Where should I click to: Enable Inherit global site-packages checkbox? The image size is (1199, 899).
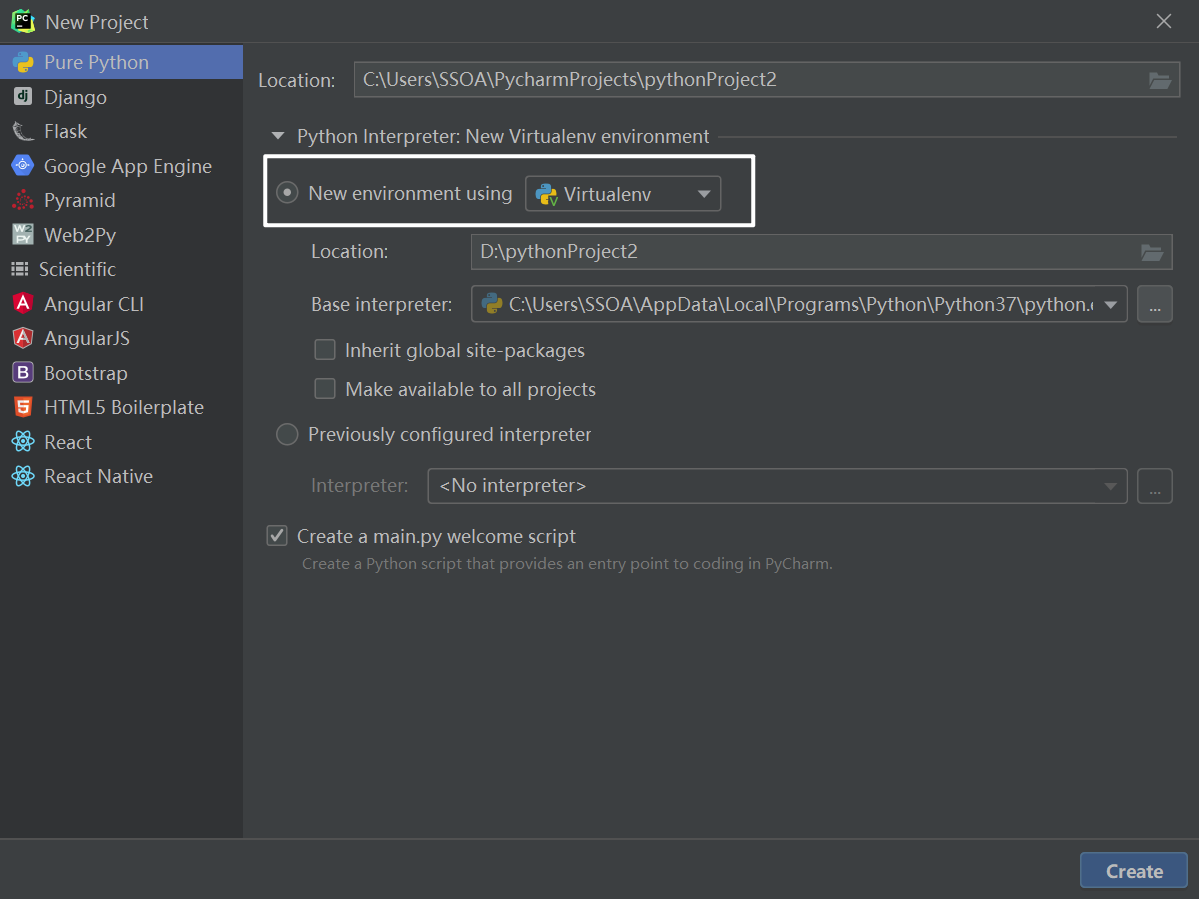325,350
